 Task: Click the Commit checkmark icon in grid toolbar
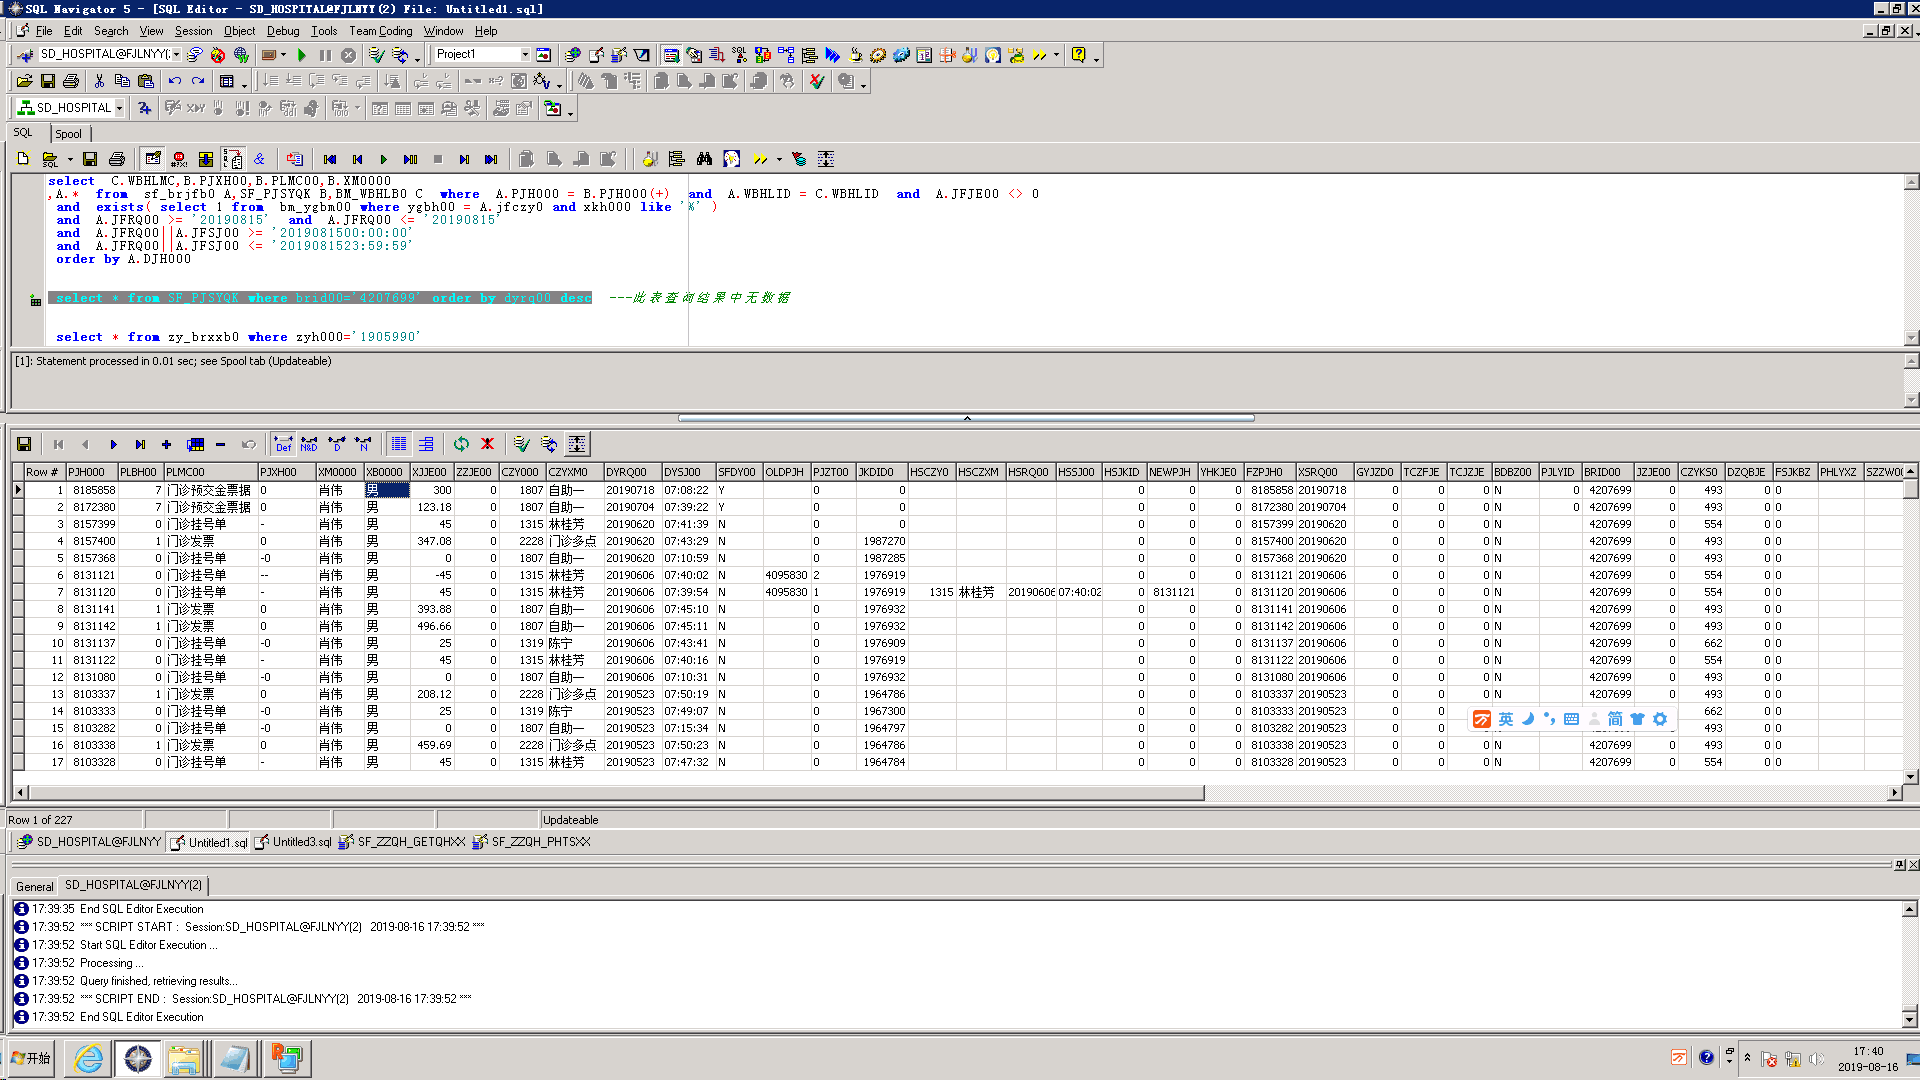tap(521, 444)
